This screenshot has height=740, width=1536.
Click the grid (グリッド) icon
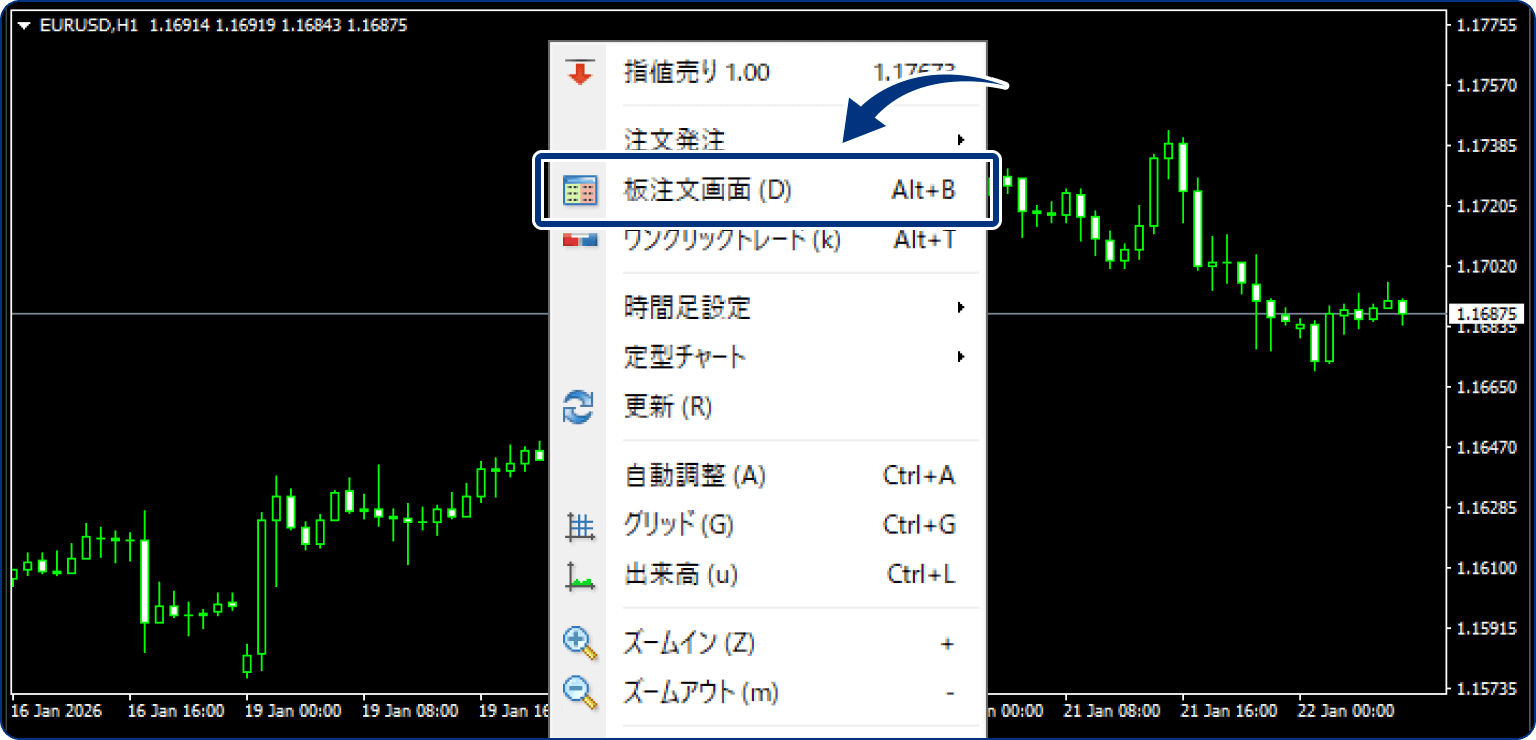coord(580,524)
